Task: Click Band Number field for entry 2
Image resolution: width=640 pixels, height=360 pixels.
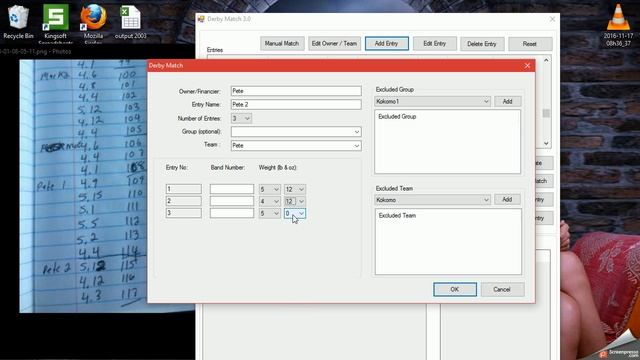Action: pyautogui.click(x=232, y=201)
